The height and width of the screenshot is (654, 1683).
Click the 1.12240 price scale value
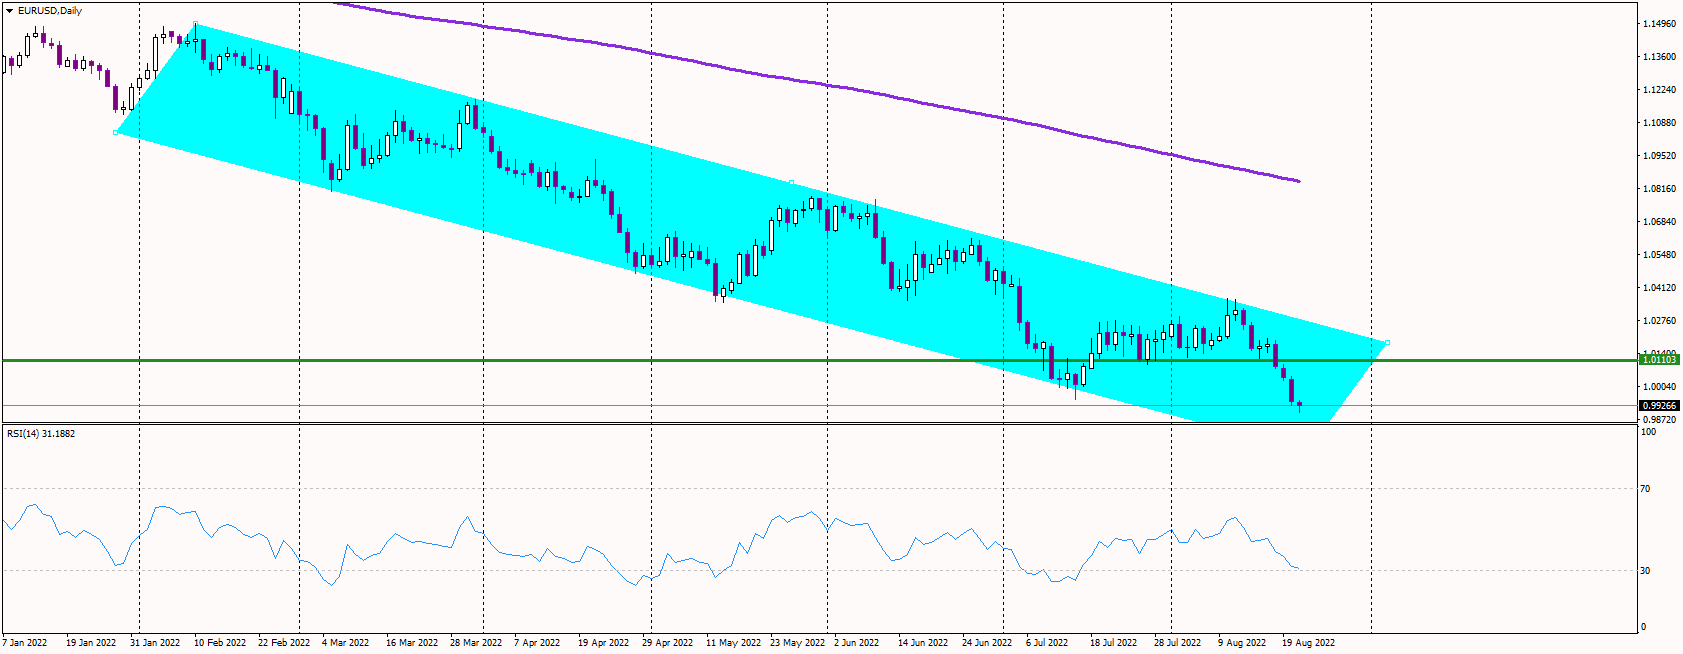click(1660, 90)
